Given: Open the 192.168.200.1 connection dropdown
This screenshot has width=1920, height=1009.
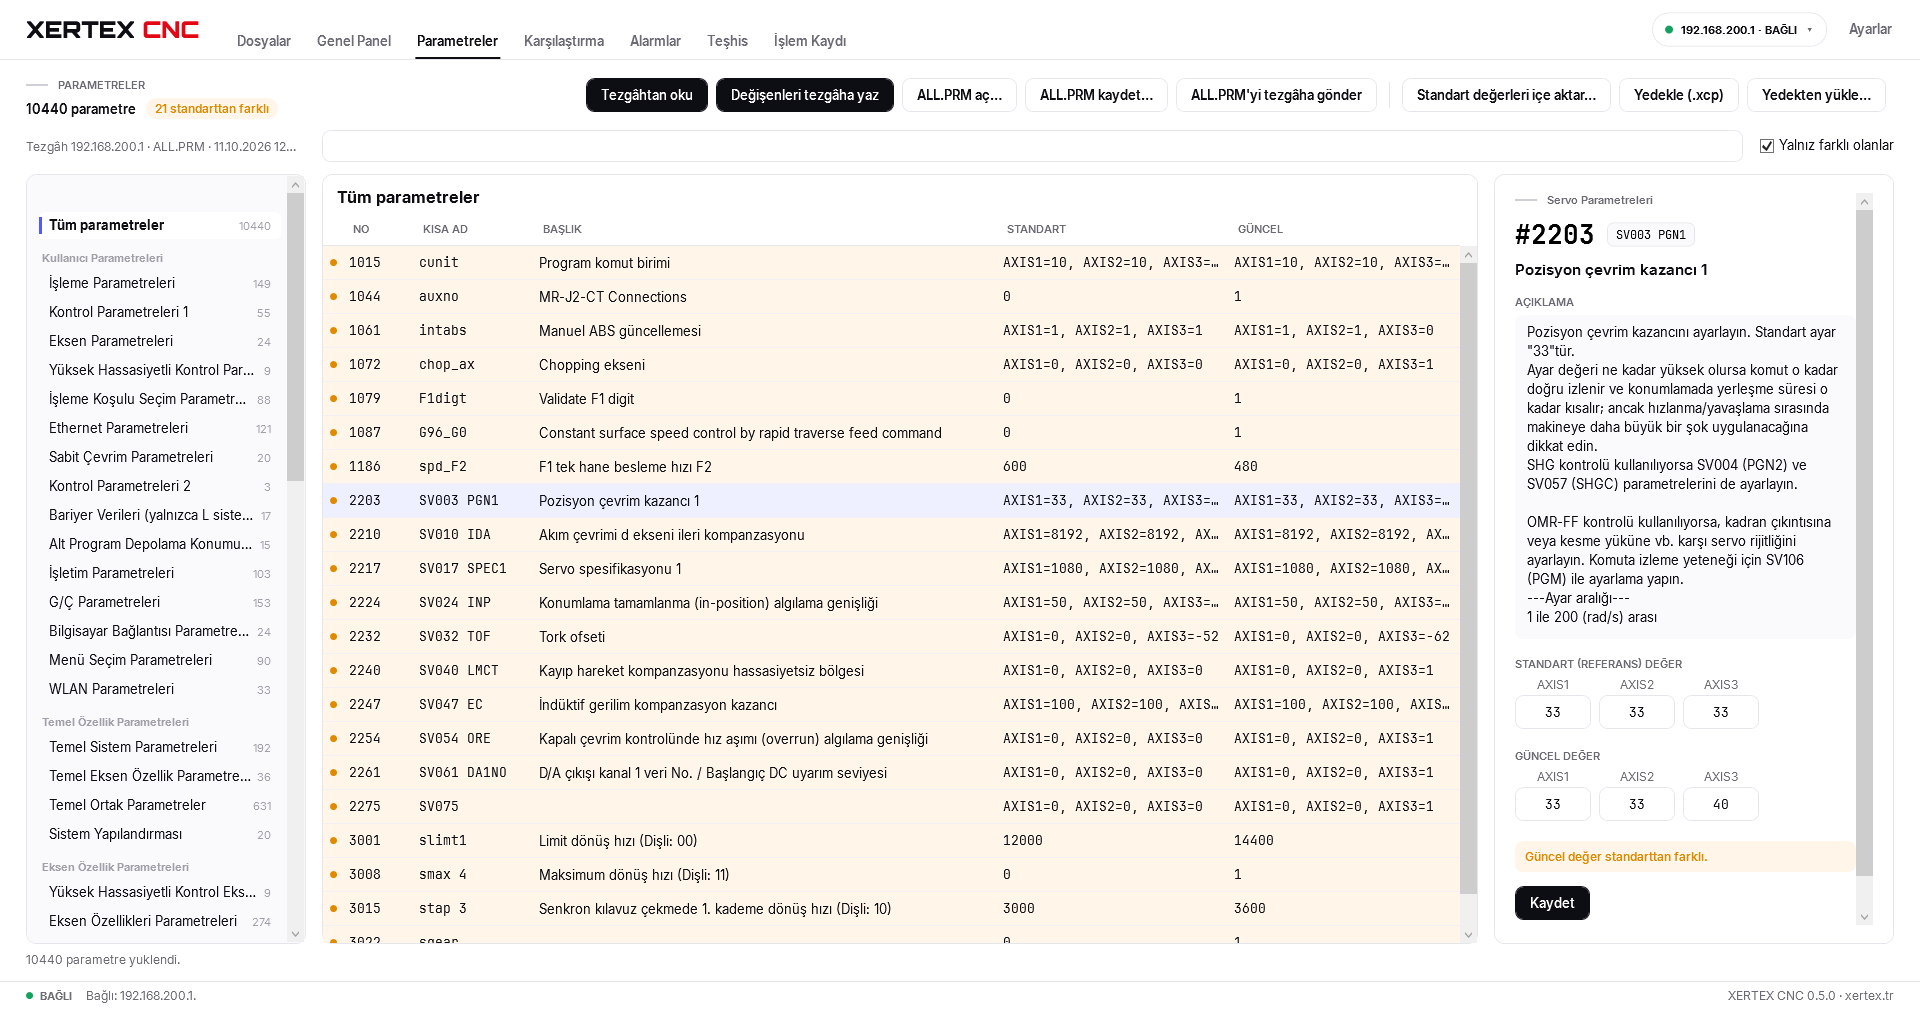Looking at the screenshot, I should tap(1739, 30).
